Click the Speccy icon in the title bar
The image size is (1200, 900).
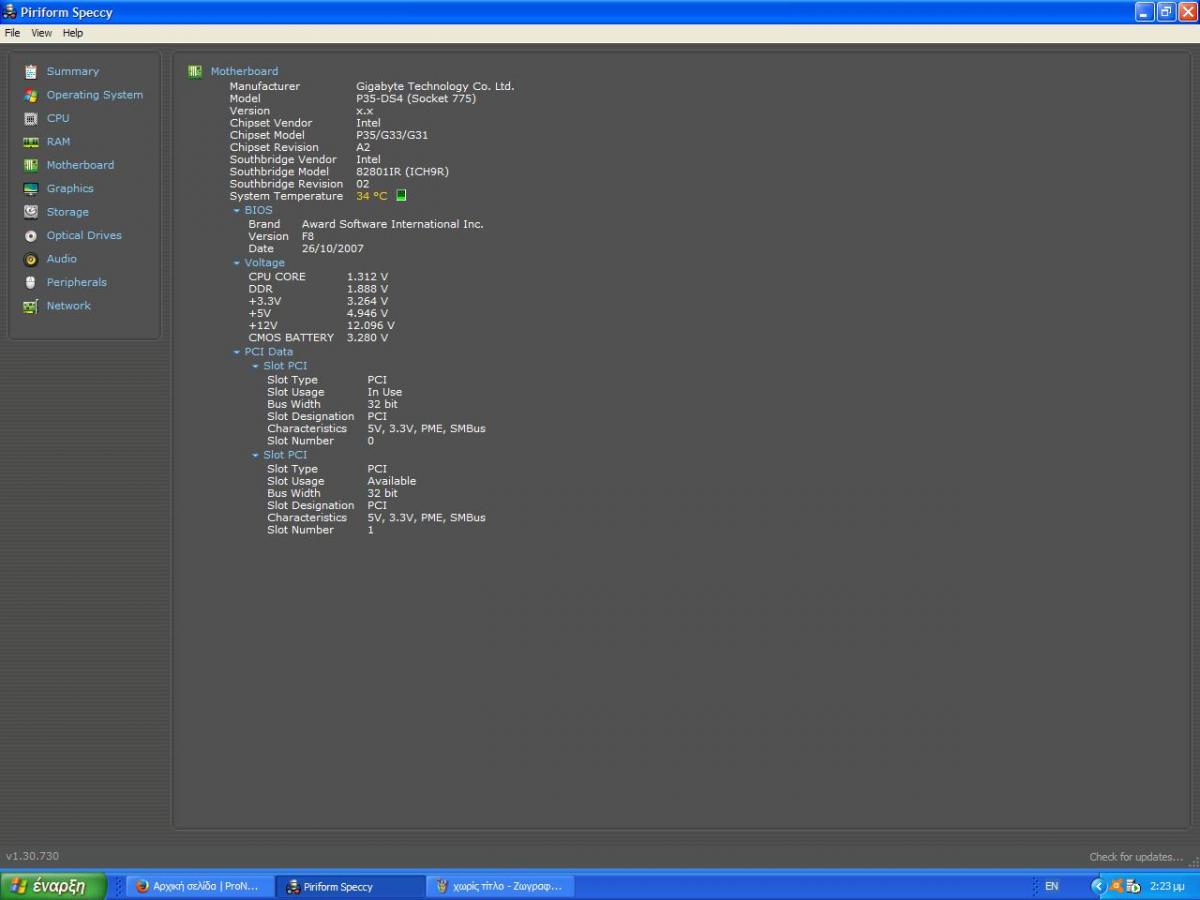coord(10,12)
